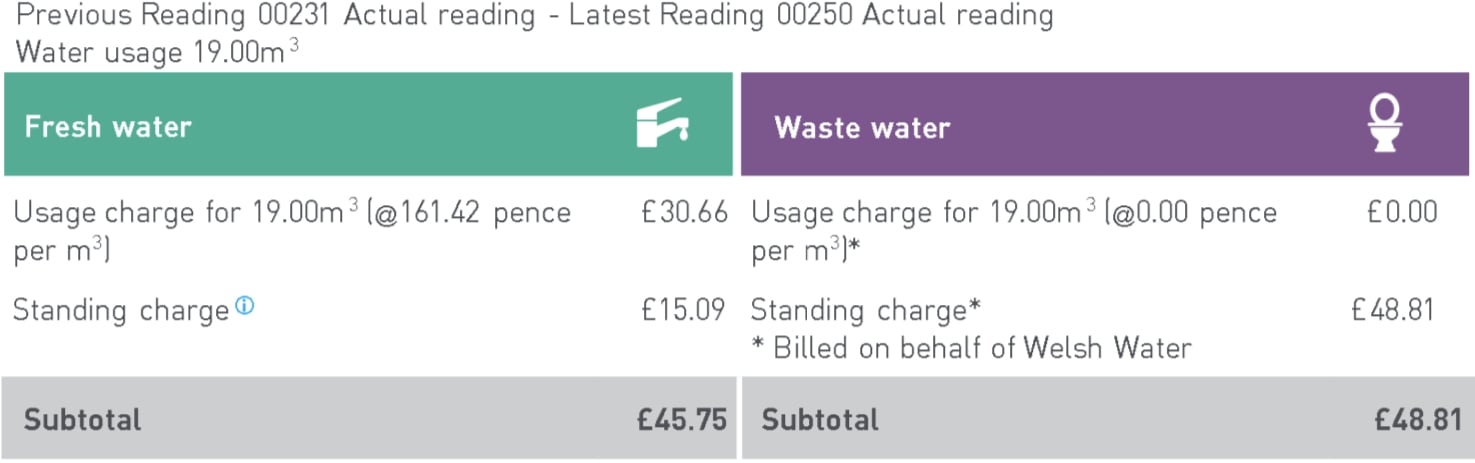1475x463 pixels.
Task: Click the toilet icon in Waste water header
Action: click(x=1385, y=124)
